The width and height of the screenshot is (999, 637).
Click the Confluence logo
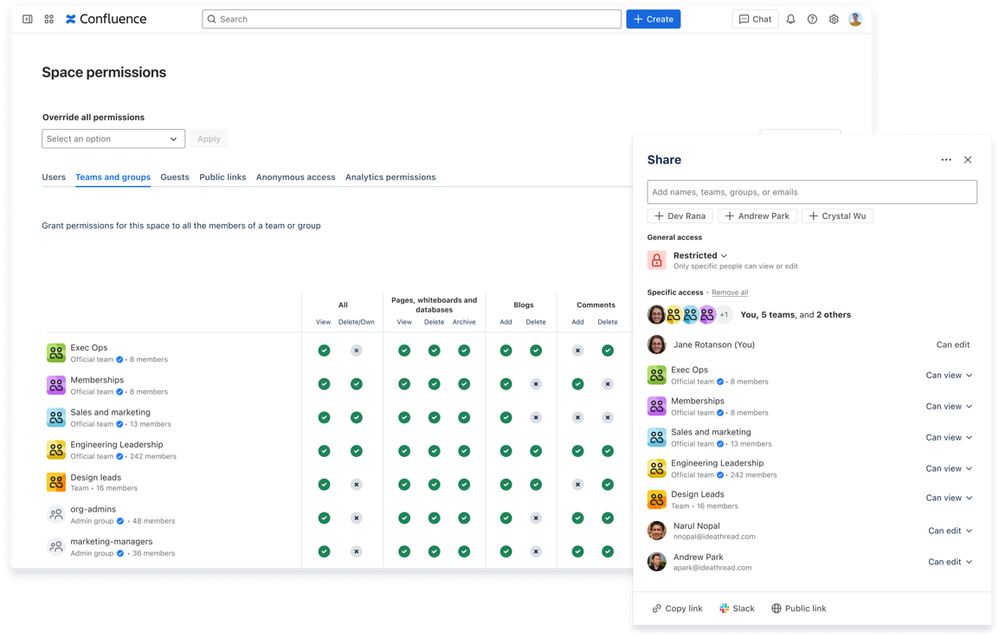(106, 19)
